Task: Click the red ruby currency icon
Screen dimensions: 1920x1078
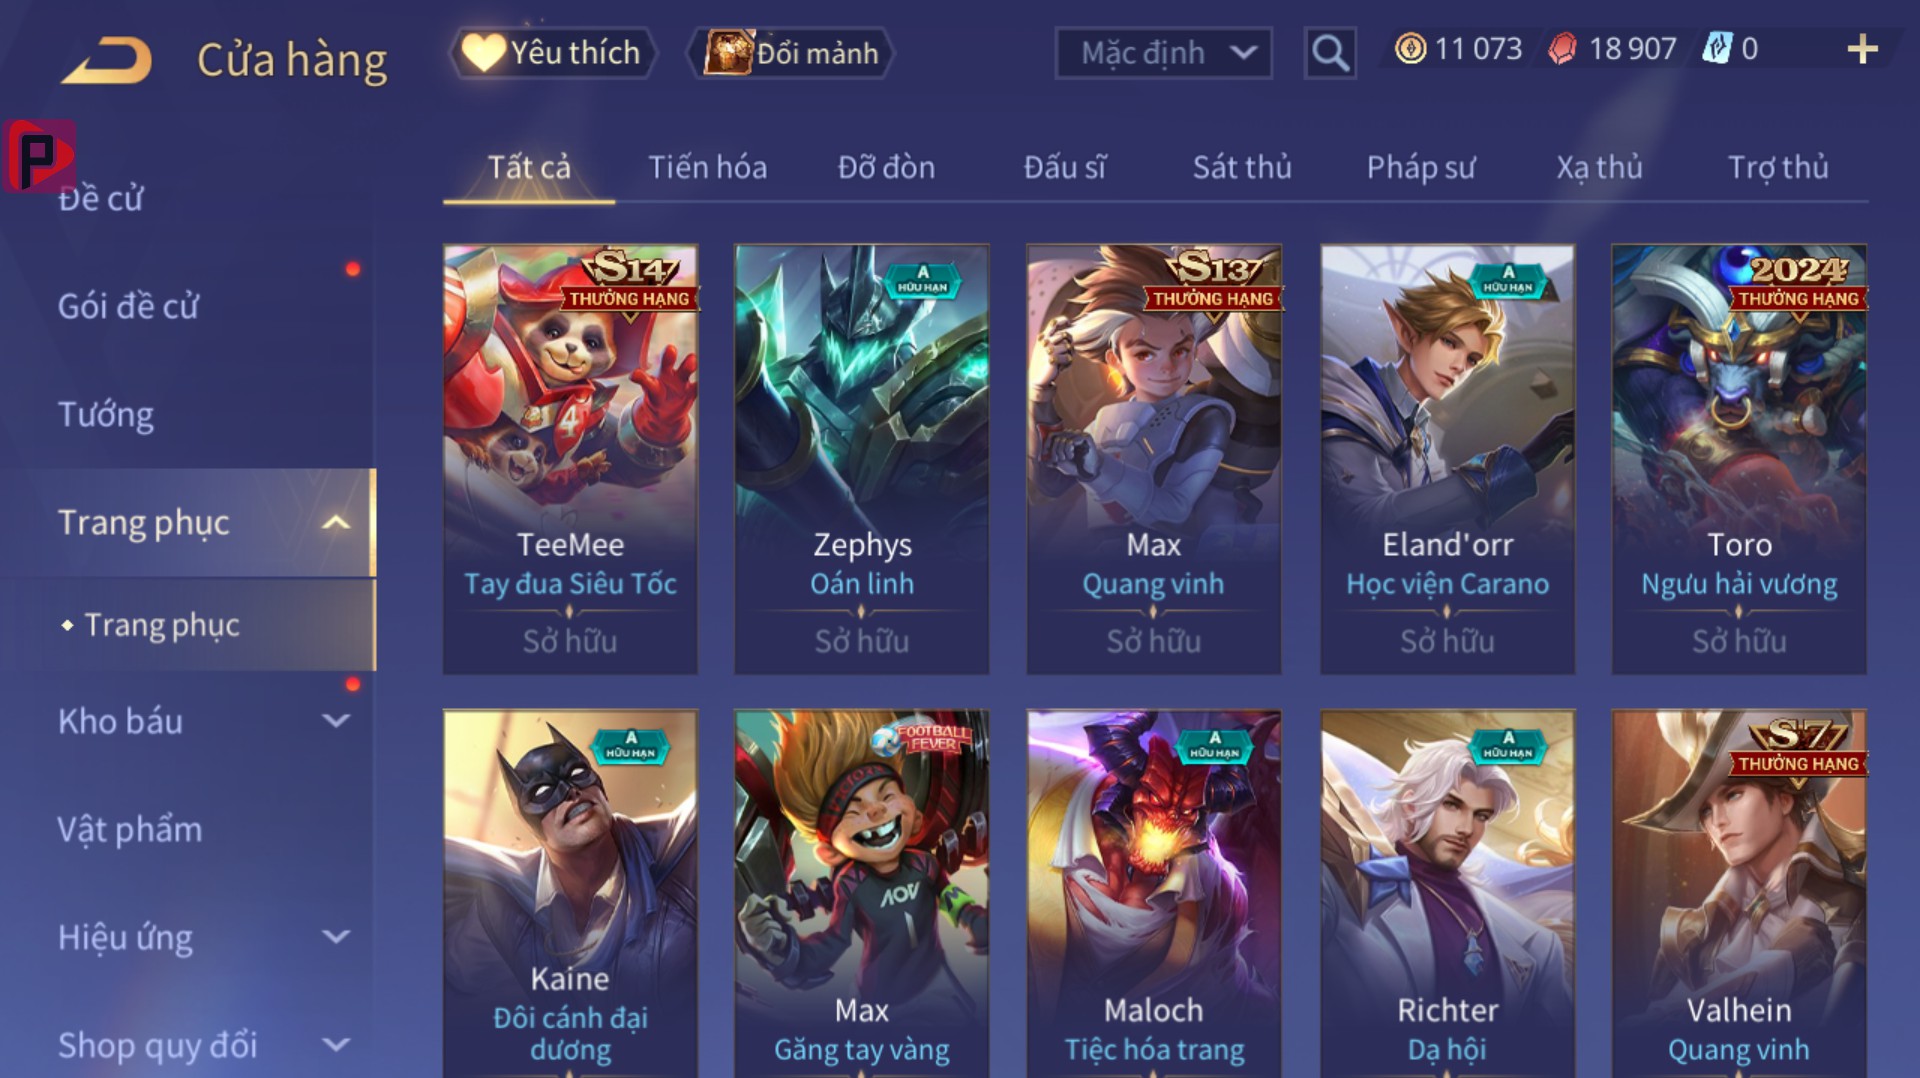Action: click(x=1562, y=49)
